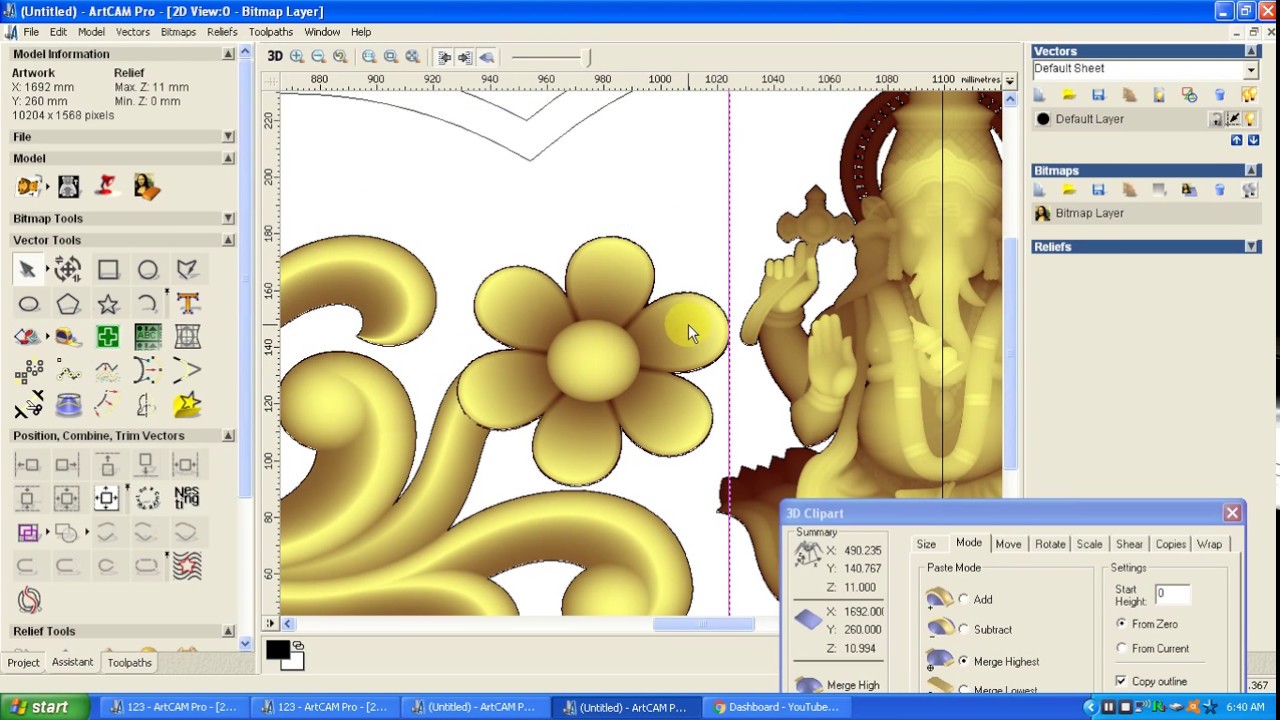Choose the scissors Trim Vectors tool
Viewport: 1280px width, 720px height.
tap(28, 405)
